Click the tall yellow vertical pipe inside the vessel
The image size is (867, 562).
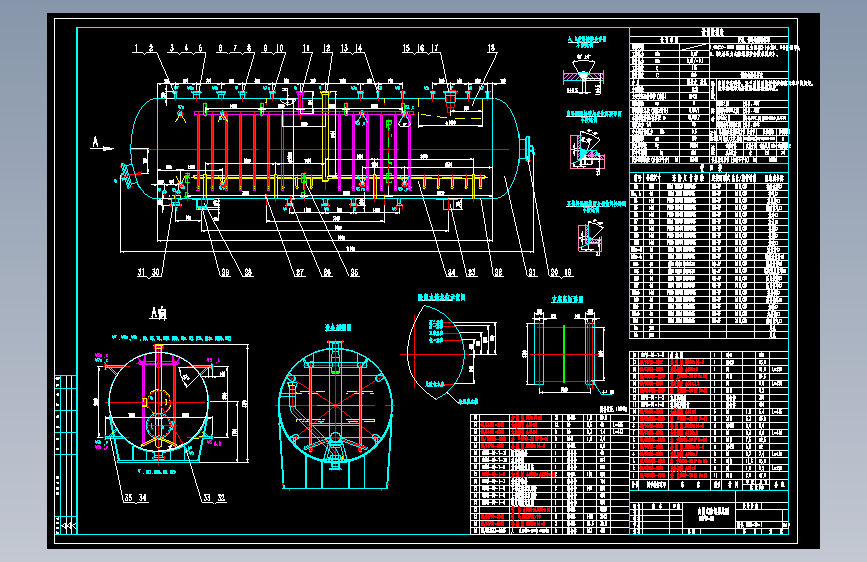[x=325, y=136]
